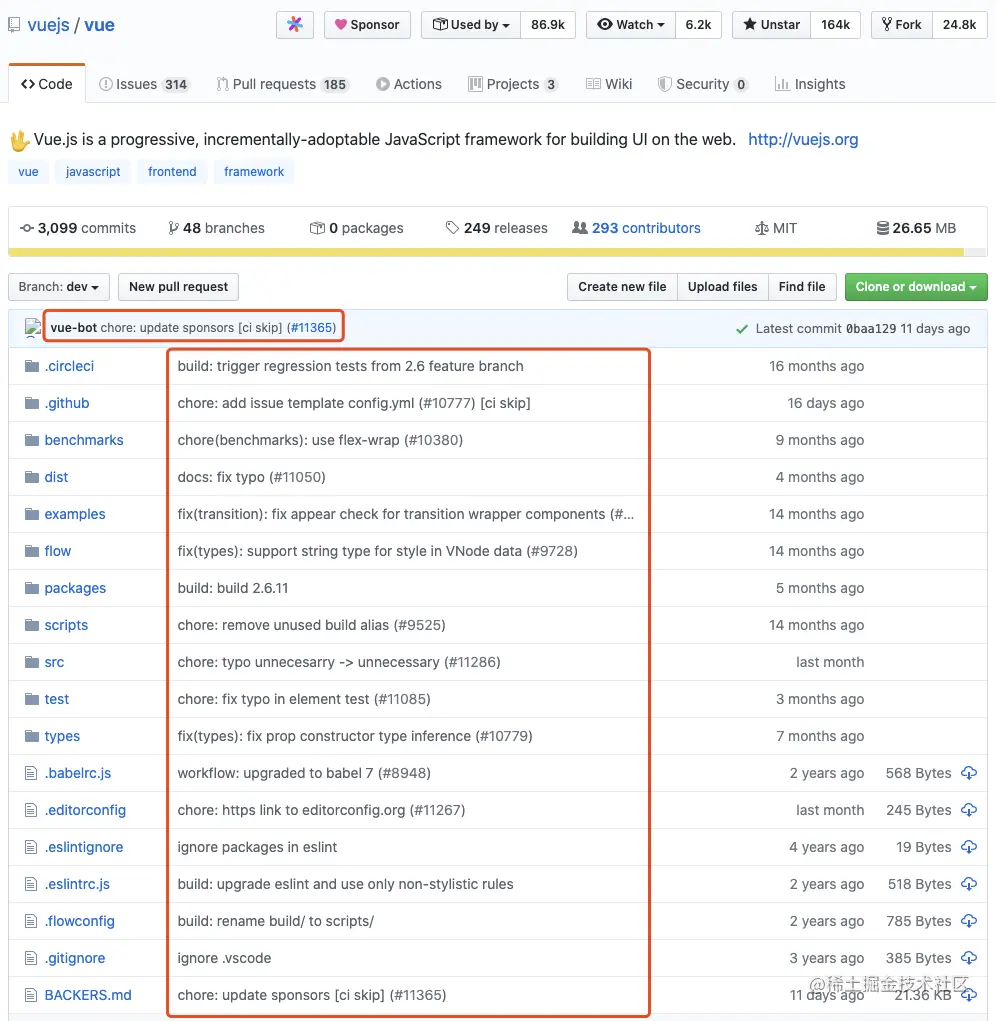Viewport: 996px width, 1021px height.
Task: Click the package icon beside 0 packages
Action: [317, 228]
